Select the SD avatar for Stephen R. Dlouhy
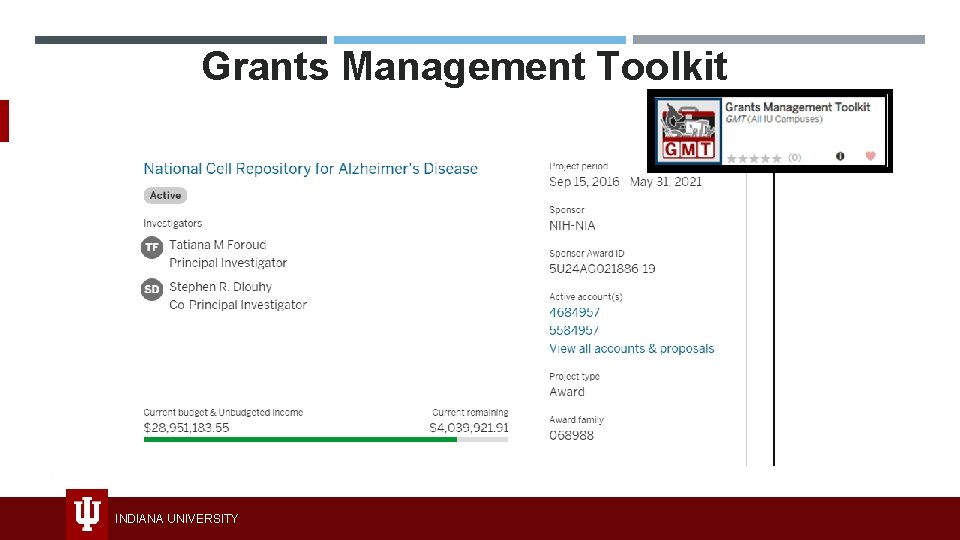Screen dimensions: 960x540 point(152,289)
